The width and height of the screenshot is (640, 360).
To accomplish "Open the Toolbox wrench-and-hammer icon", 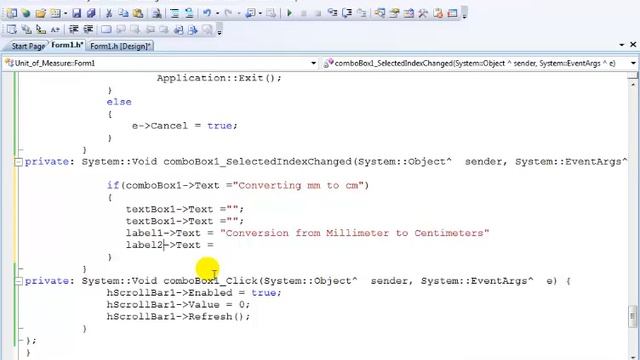I will (423, 13).
